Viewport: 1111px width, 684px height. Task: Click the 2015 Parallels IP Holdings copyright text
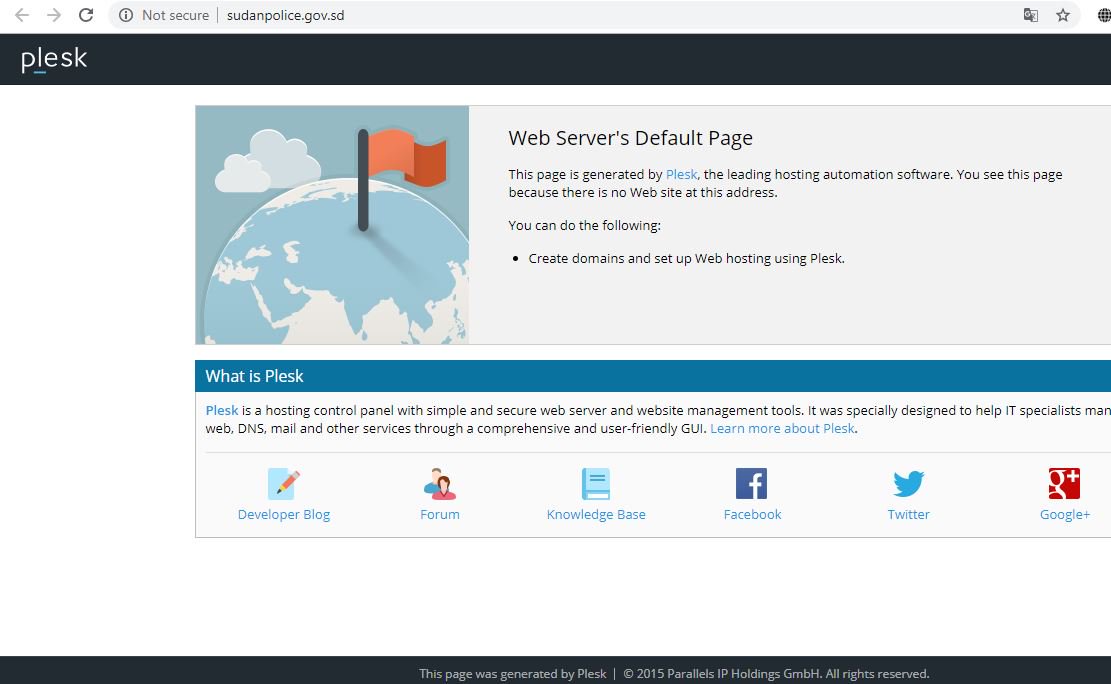[x=776, y=674]
